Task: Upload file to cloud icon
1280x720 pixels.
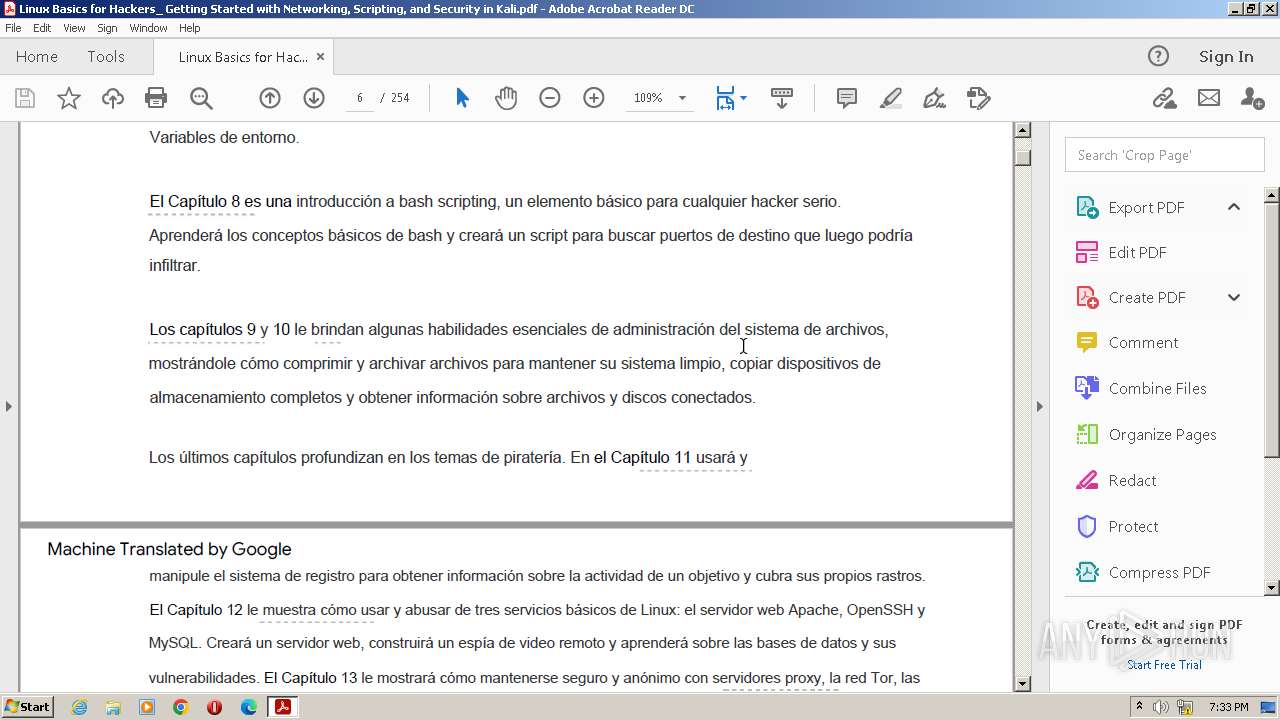Action: 113,98
